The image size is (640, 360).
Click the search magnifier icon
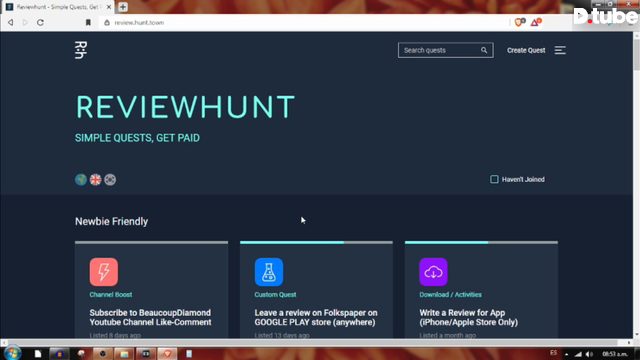[x=484, y=50]
